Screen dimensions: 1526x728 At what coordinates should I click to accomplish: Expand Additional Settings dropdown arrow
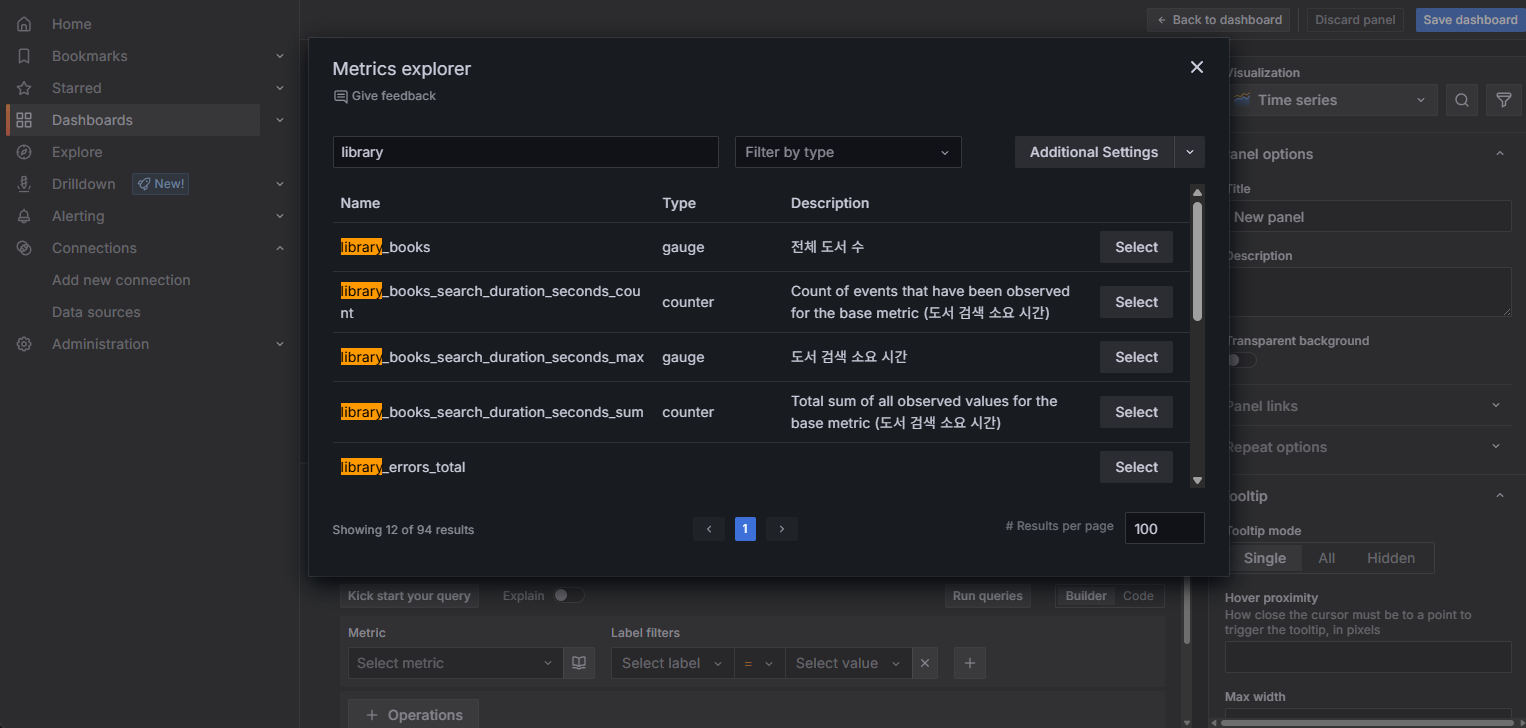point(1189,152)
